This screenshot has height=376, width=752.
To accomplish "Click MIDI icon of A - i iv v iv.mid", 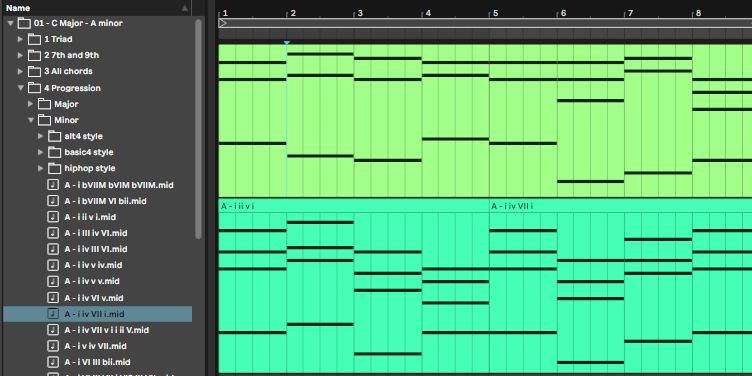I will (x=53, y=265).
